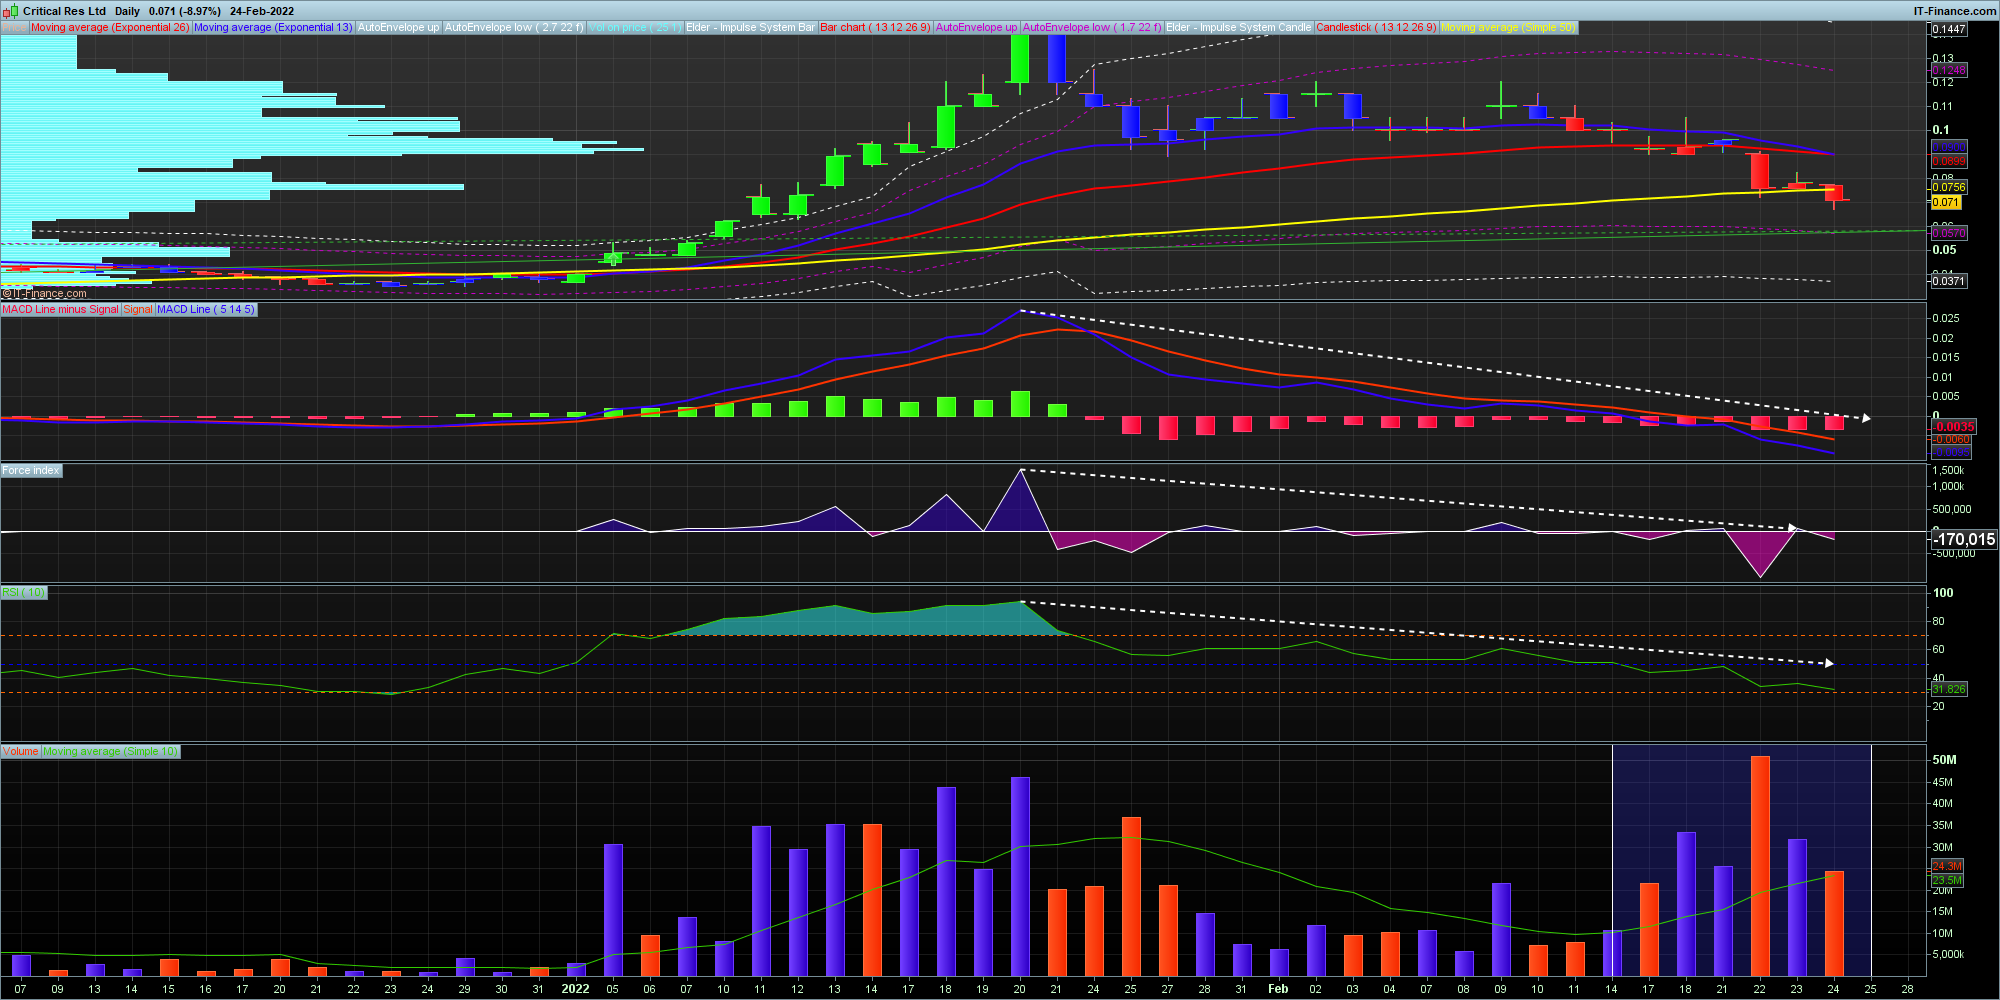Click the yellow 0.071 current price tag
The image size is (2000, 1000).
pyautogui.click(x=1945, y=202)
